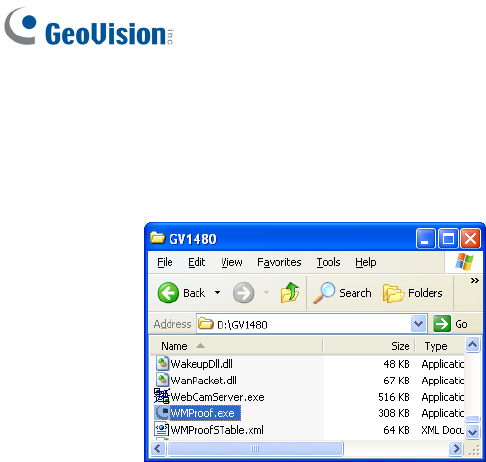
Task: Click the 516 KB size value
Action: (x=394, y=397)
